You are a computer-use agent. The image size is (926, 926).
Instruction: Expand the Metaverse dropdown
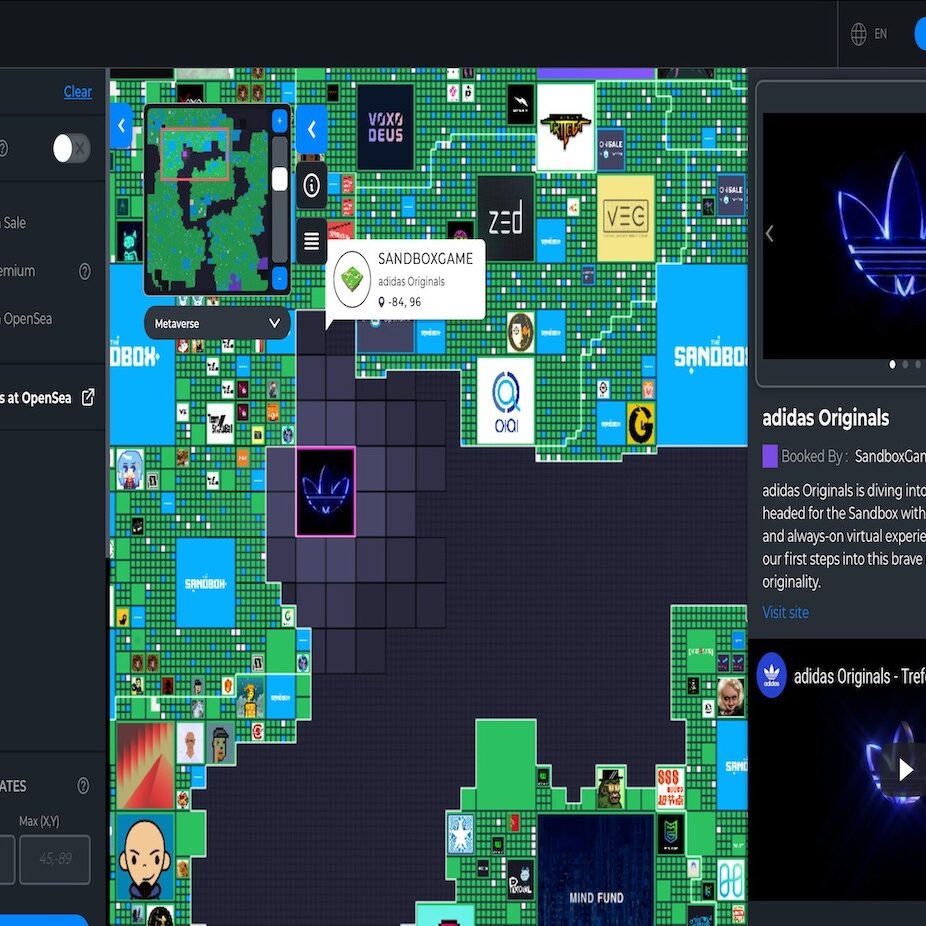[x=218, y=323]
